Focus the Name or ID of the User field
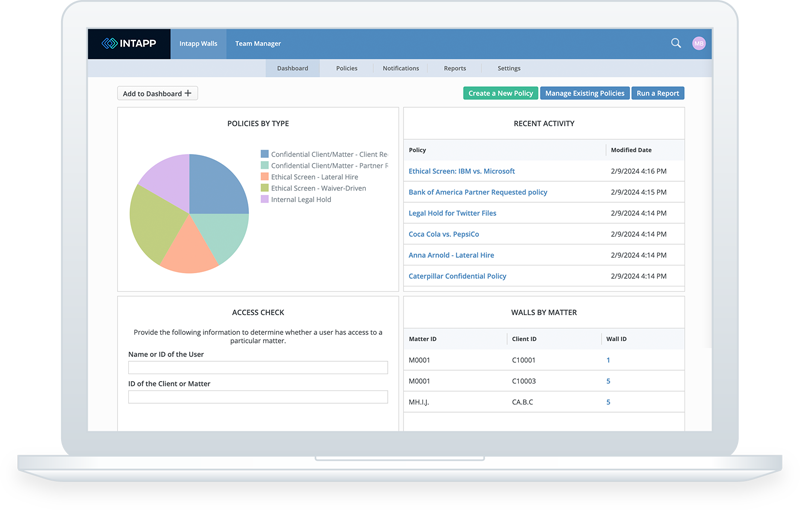 258,367
